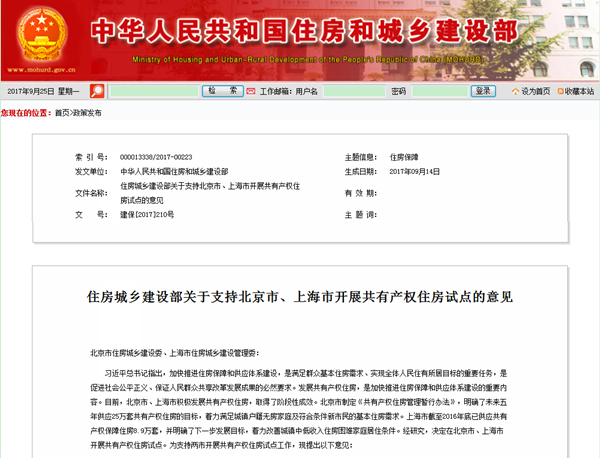Click the 发文单位 label
The width and height of the screenshot is (600, 458).
91,171
